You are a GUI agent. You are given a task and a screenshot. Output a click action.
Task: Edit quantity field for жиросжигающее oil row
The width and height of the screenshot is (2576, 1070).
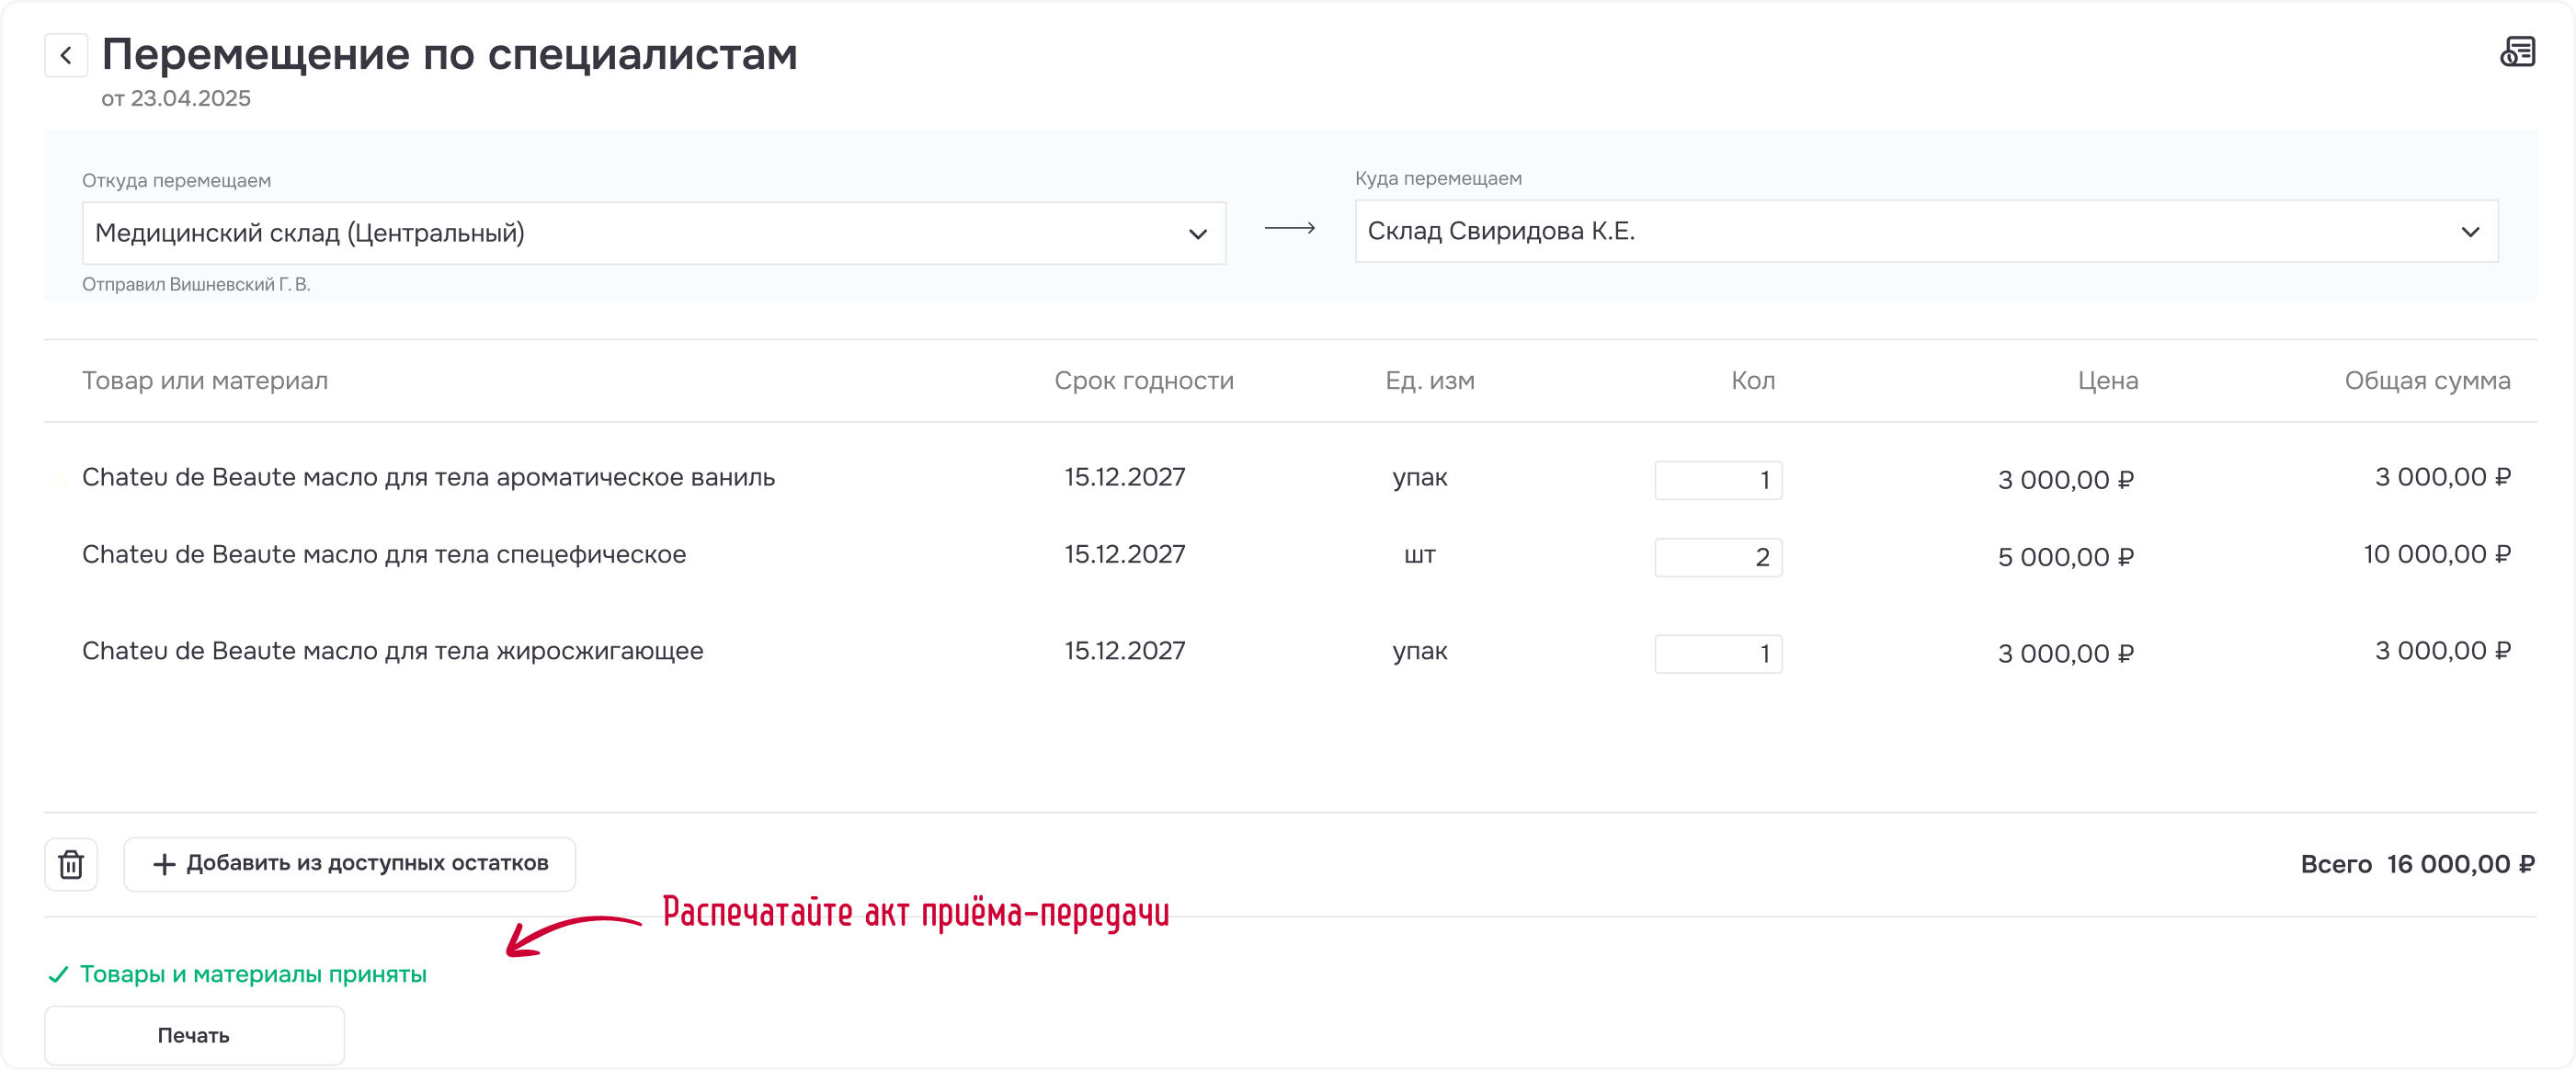click(1718, 654)
